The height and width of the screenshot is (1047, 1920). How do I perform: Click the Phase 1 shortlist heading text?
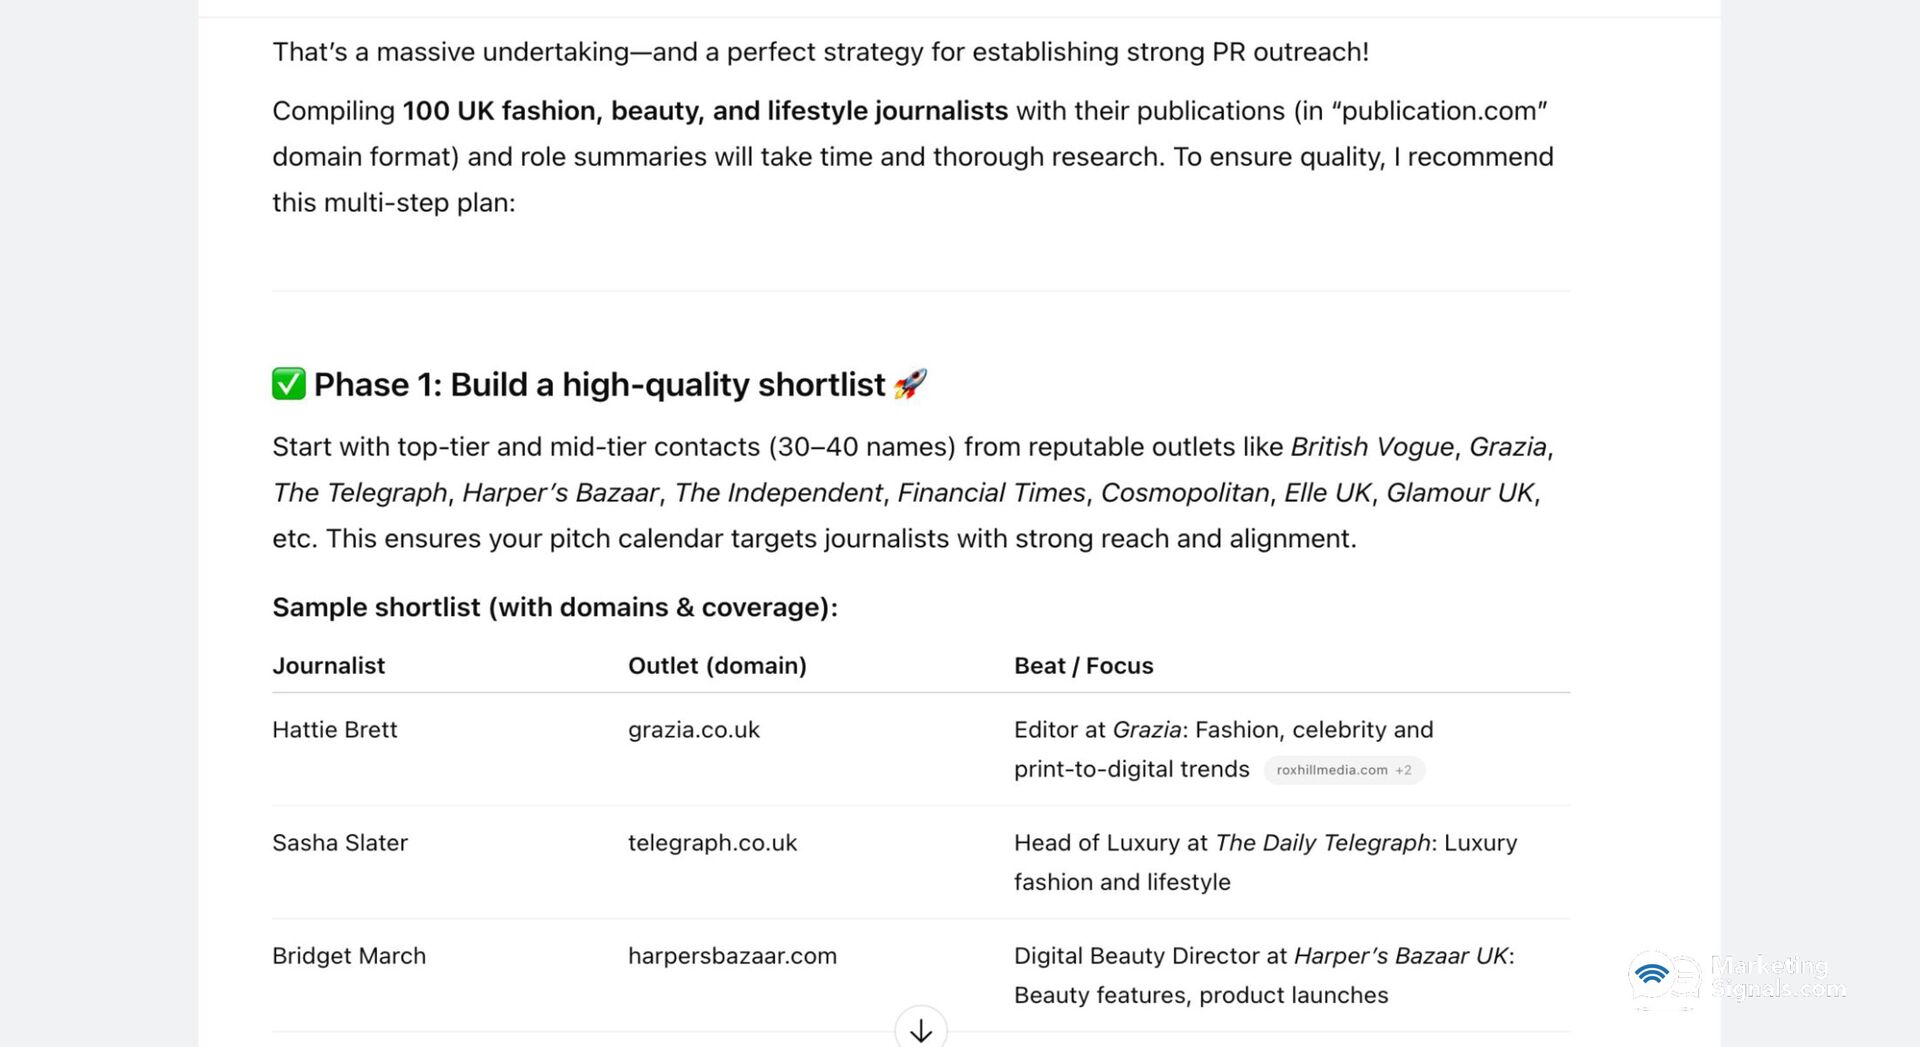coord(599,385)
